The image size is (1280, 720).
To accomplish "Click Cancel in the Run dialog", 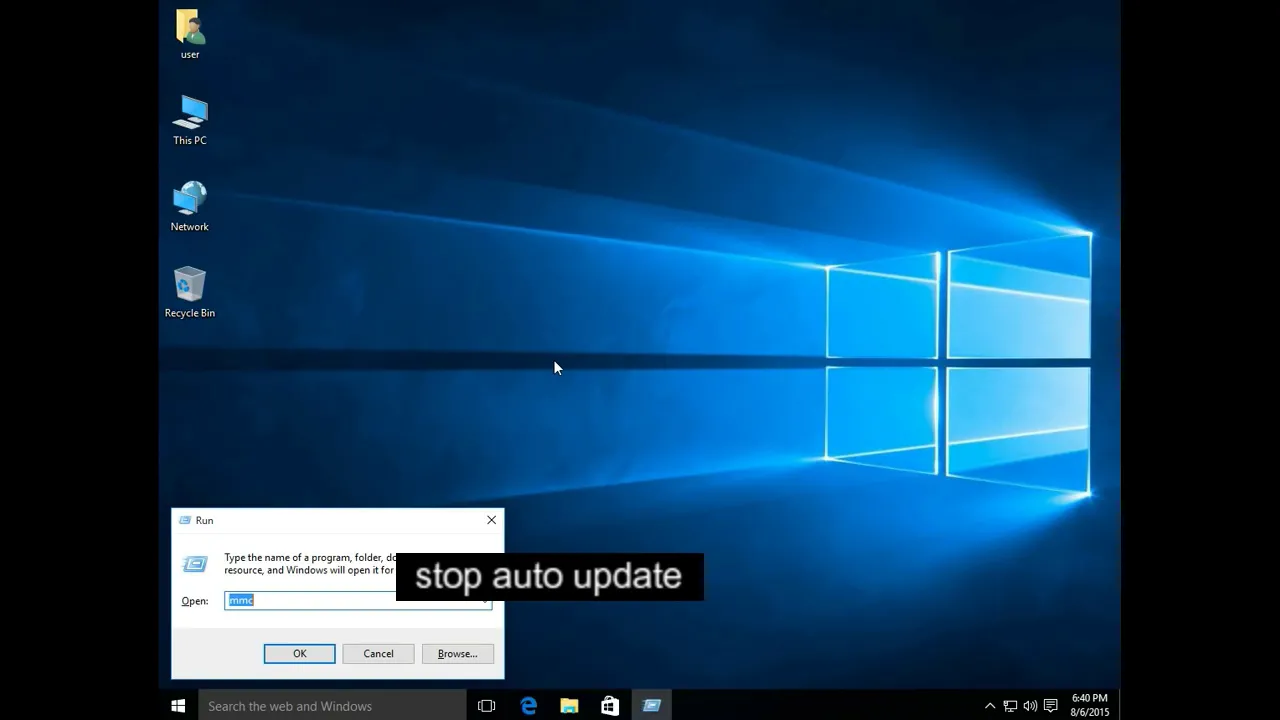I will 378,654.
